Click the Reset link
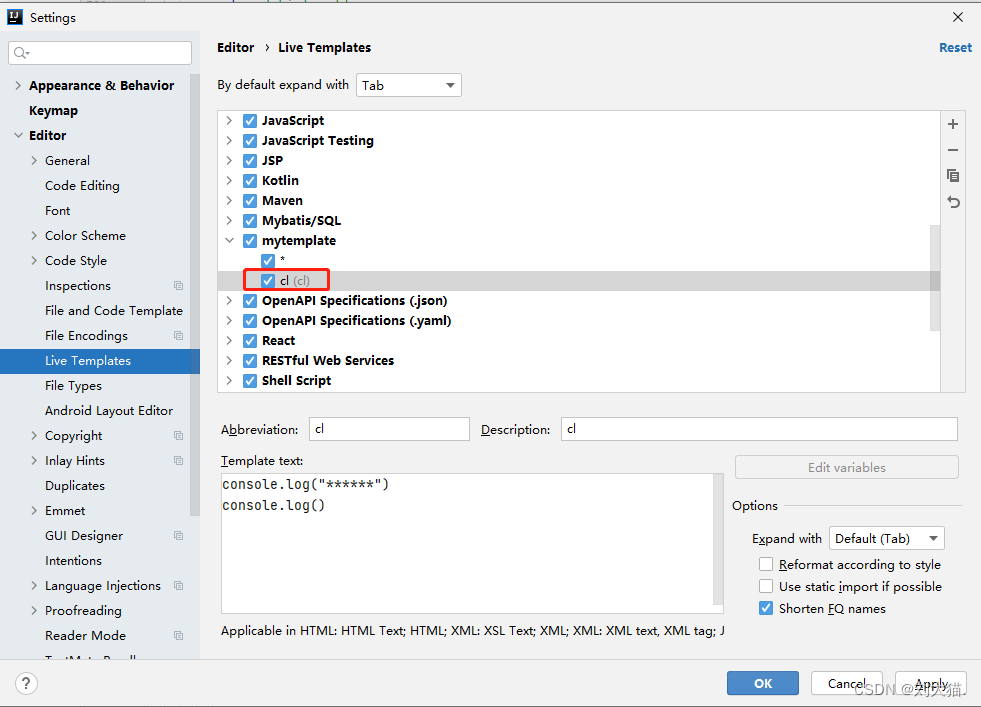The image size is (981, 707). pyautogui.click(x=955, y=48)
